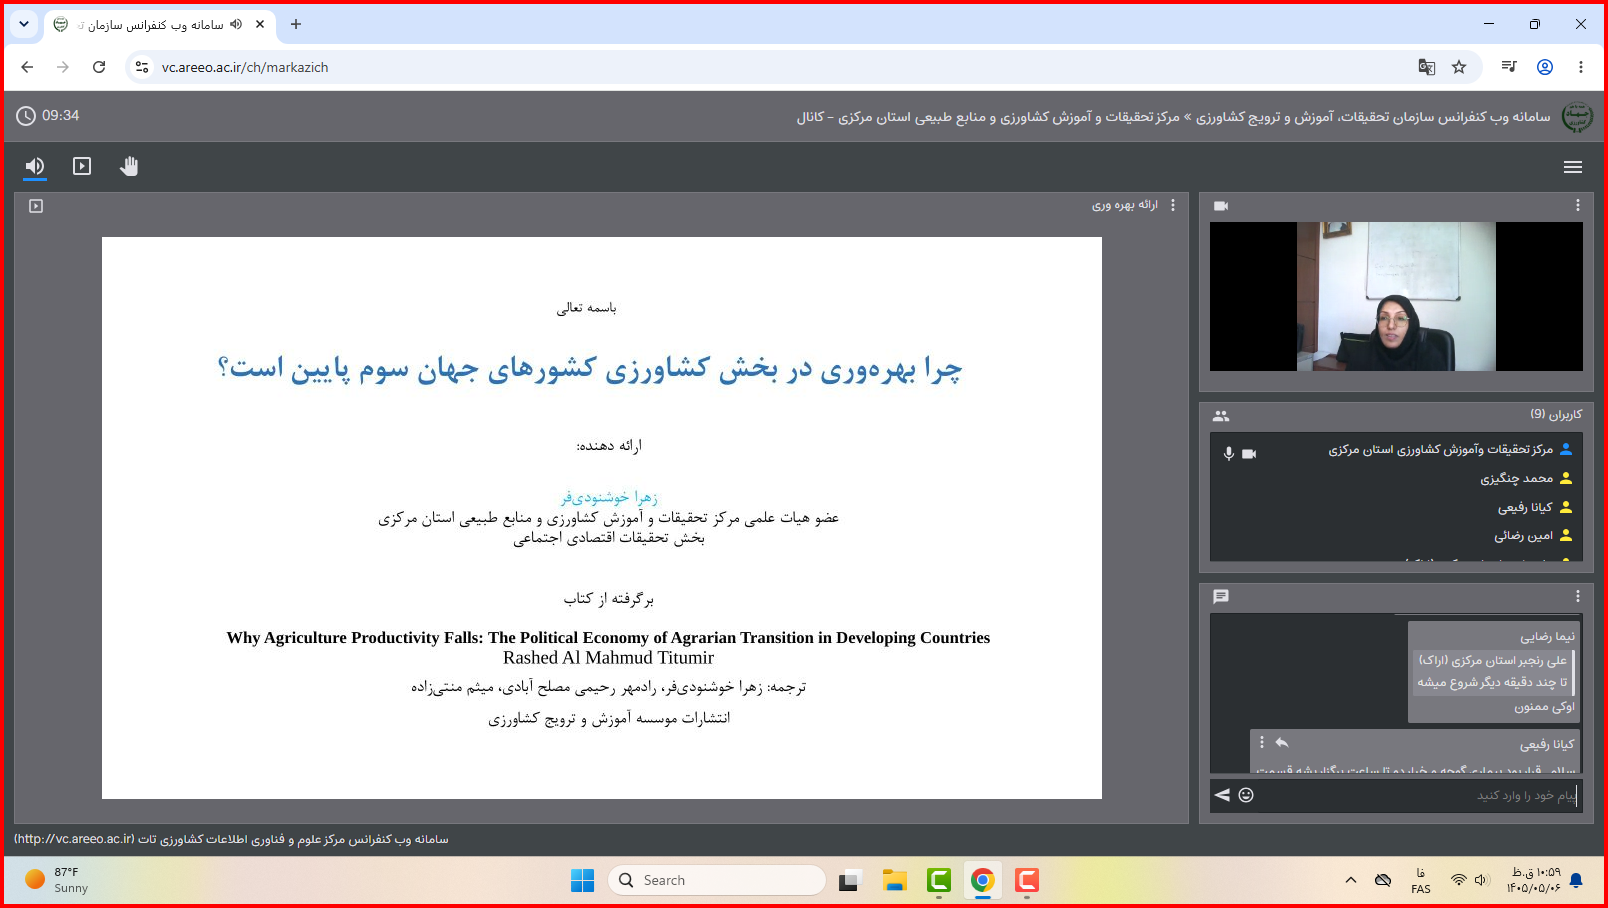
Task: Click the taskbar Search box
Action: coord(717,880)
